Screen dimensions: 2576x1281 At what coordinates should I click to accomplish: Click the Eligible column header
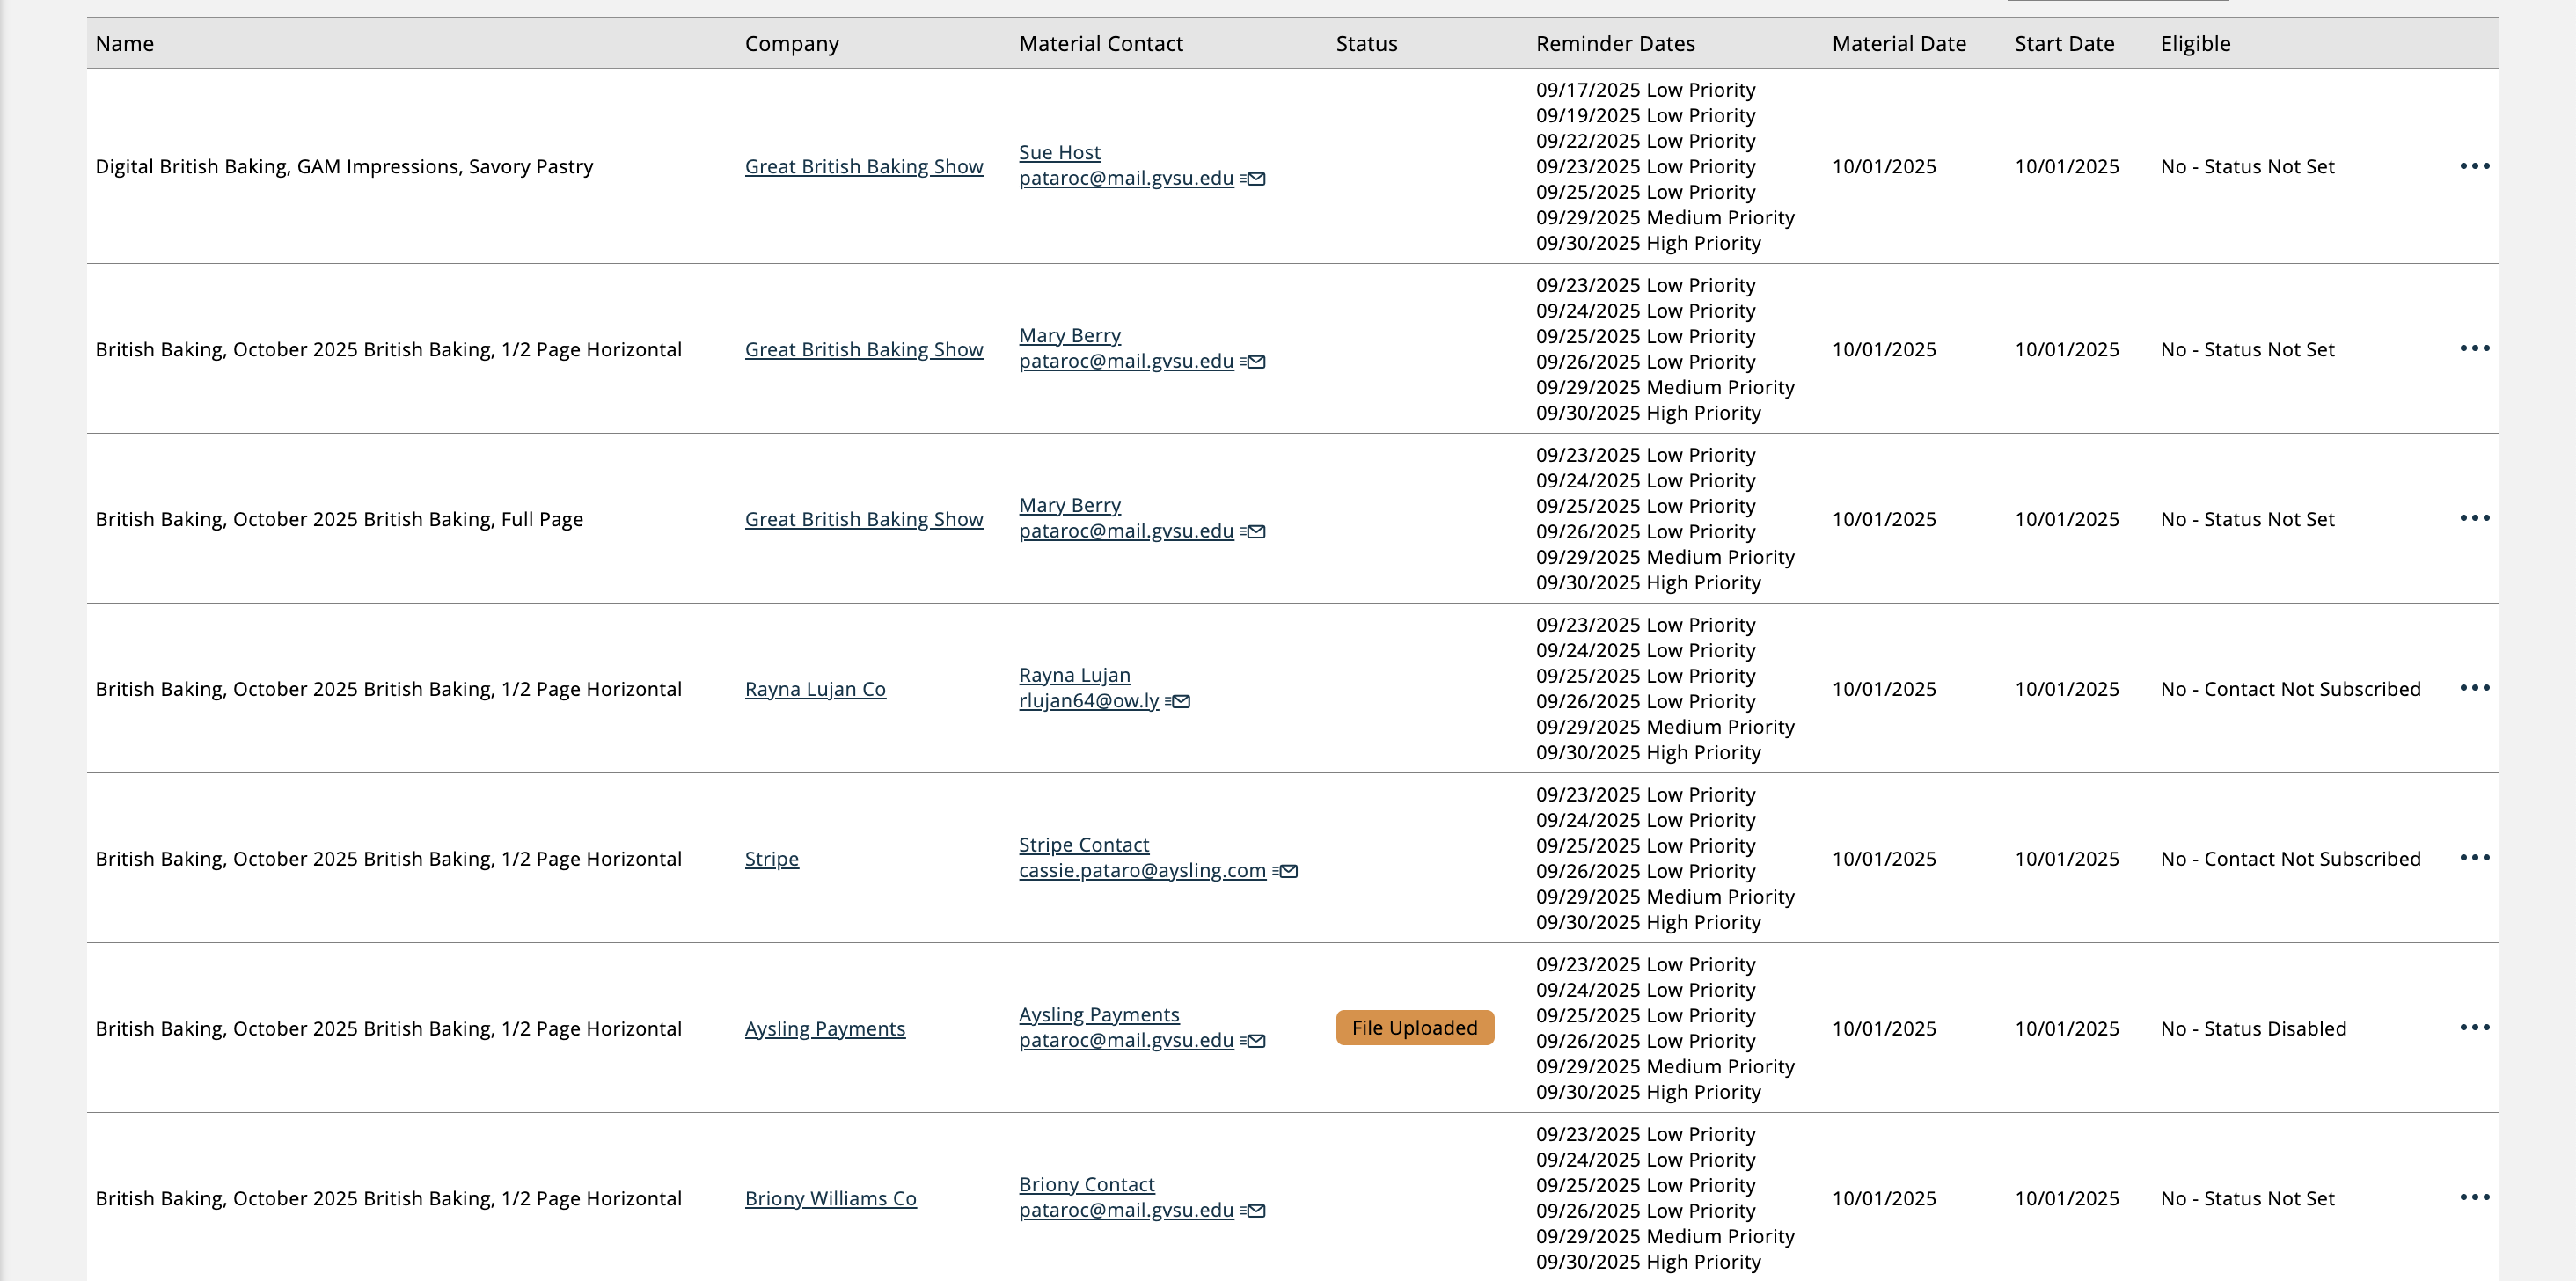2195,44
